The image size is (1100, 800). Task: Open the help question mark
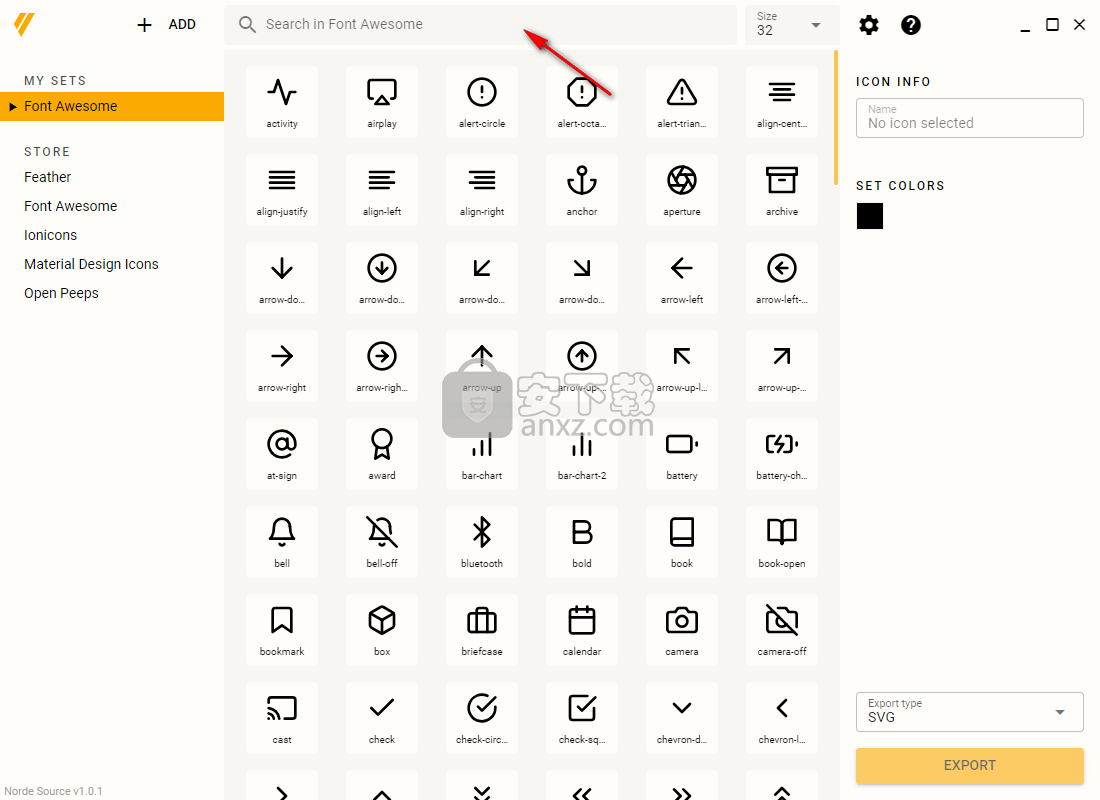pos(911,25)
